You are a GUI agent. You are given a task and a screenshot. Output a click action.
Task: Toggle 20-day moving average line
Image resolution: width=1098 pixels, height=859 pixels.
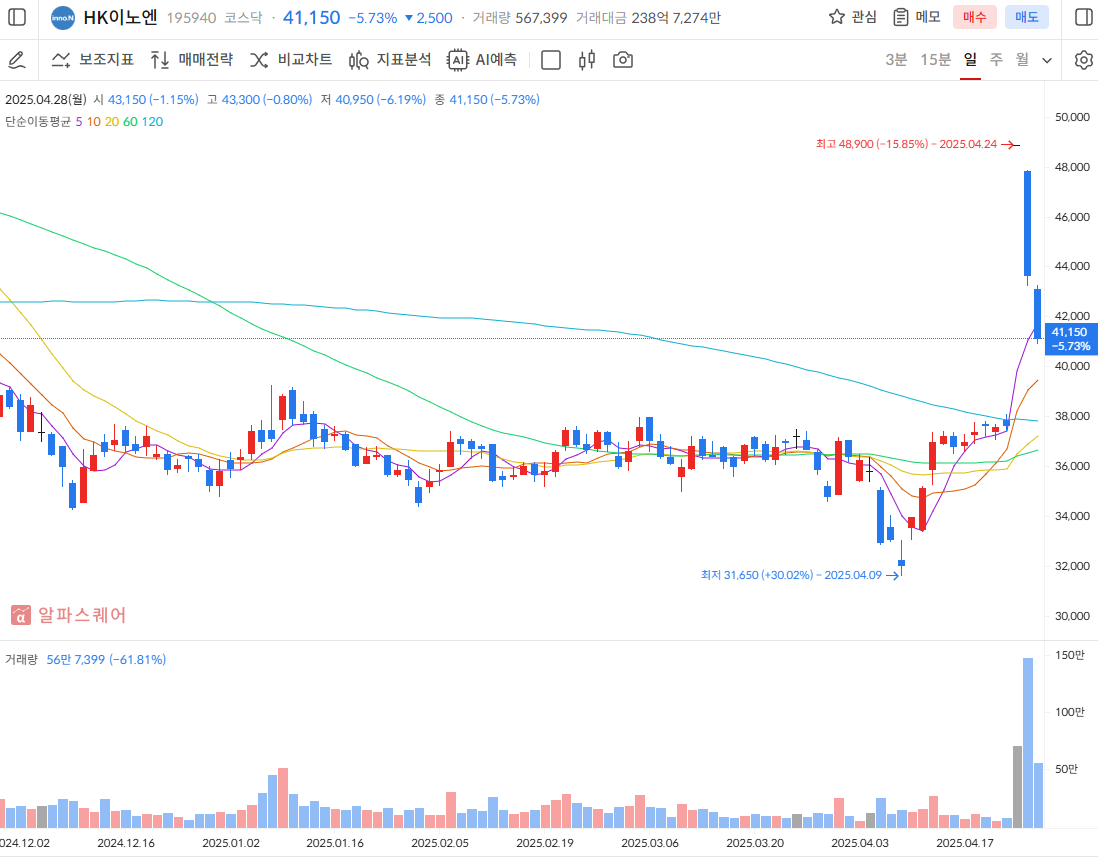pyautogui.click(x=112, y=122)
